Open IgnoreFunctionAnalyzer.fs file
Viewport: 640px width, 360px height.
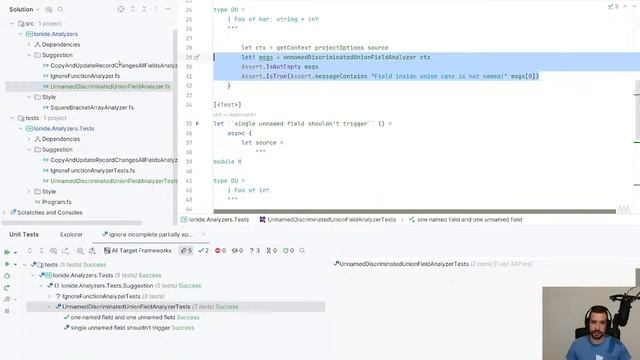(85, 76)
